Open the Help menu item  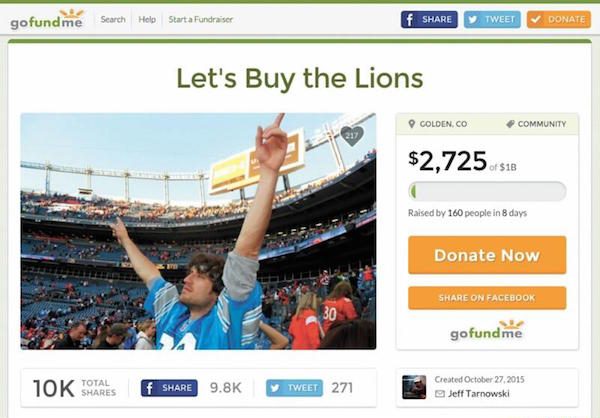(x=147, y=20)
